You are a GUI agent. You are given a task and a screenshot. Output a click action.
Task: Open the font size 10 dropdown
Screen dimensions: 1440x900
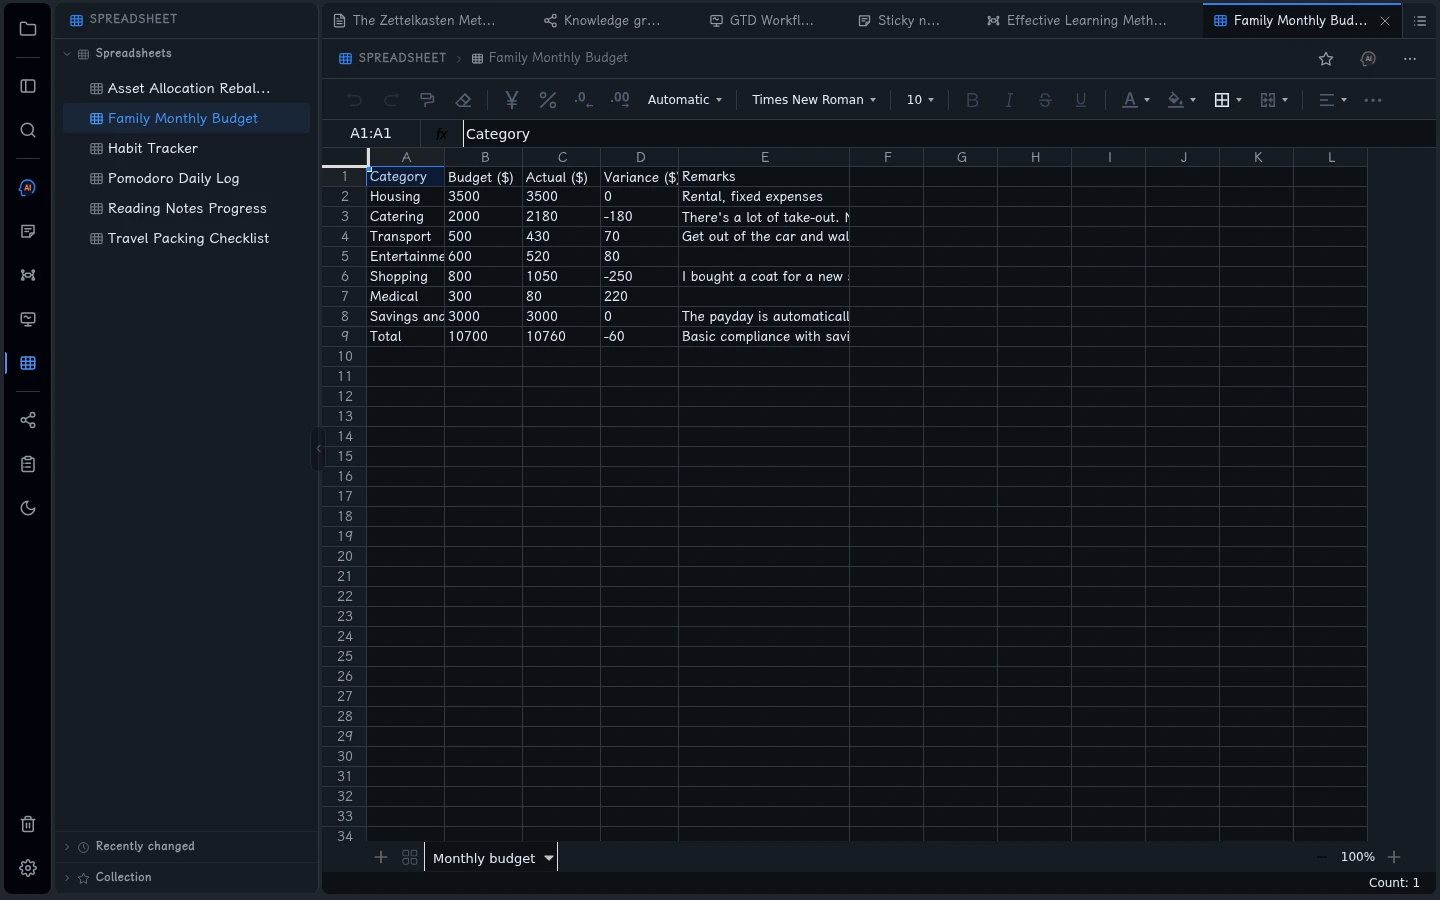(920, 100)
